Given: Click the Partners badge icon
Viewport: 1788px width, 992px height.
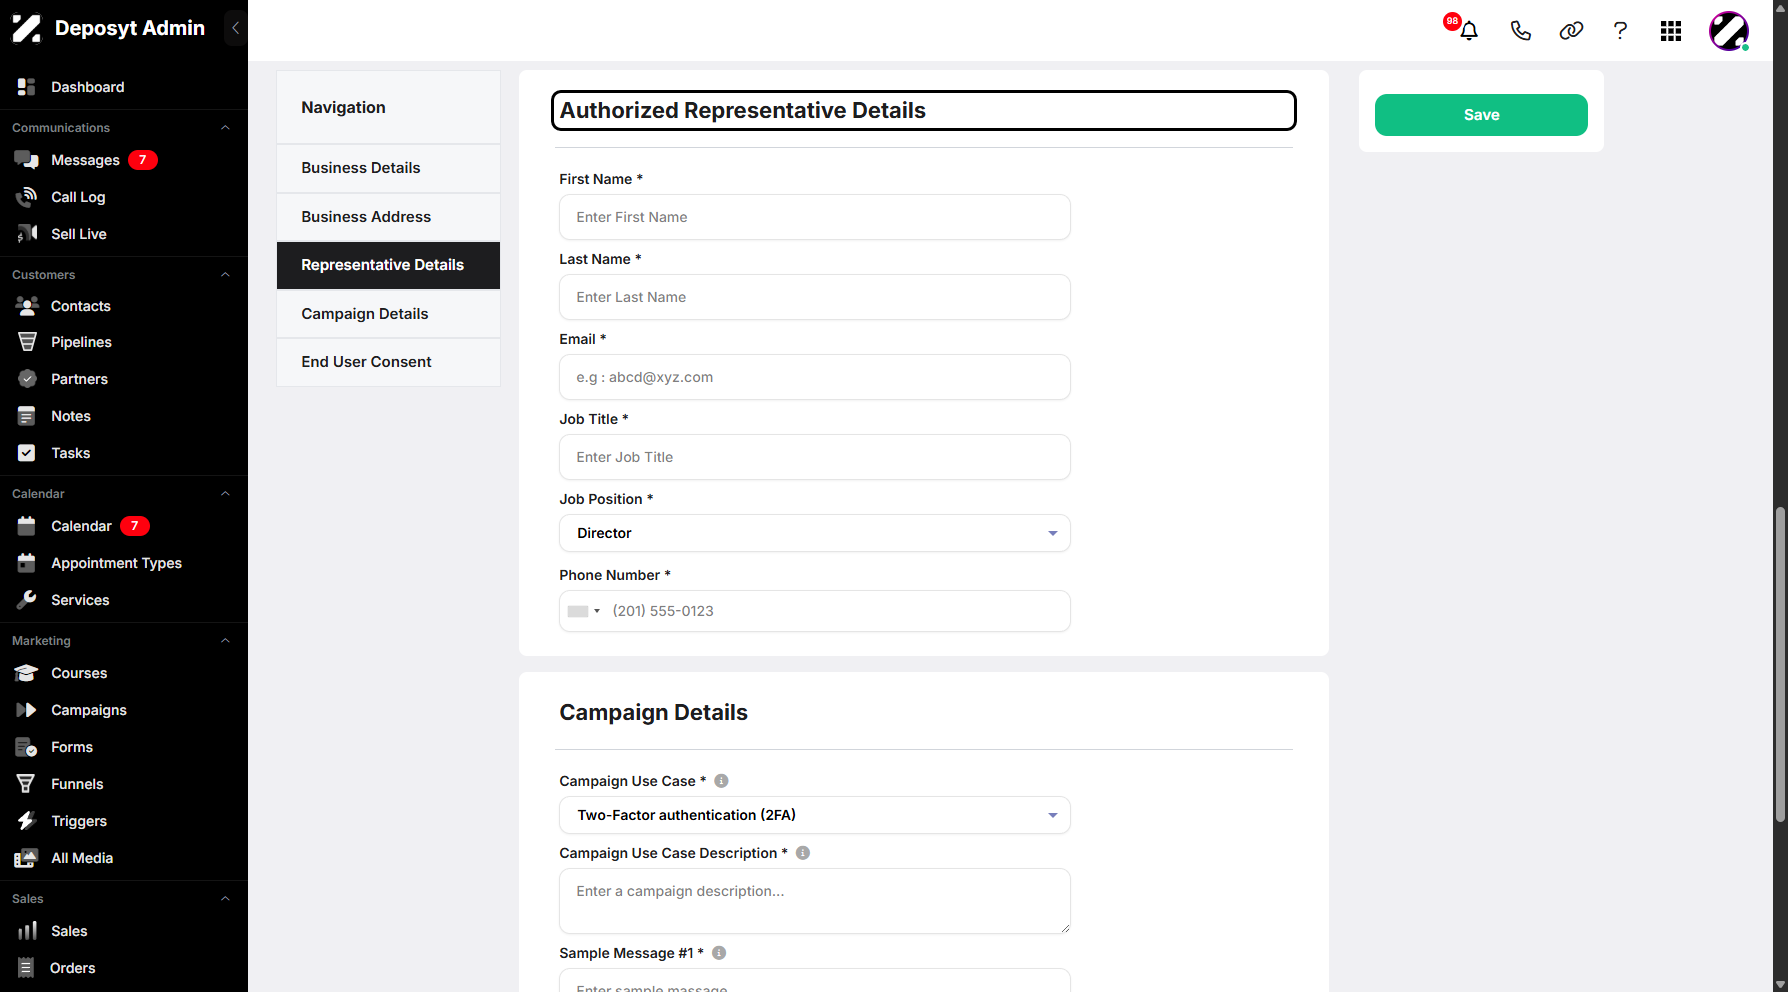Looking at the screenshot, I should [x=27, y=379].
